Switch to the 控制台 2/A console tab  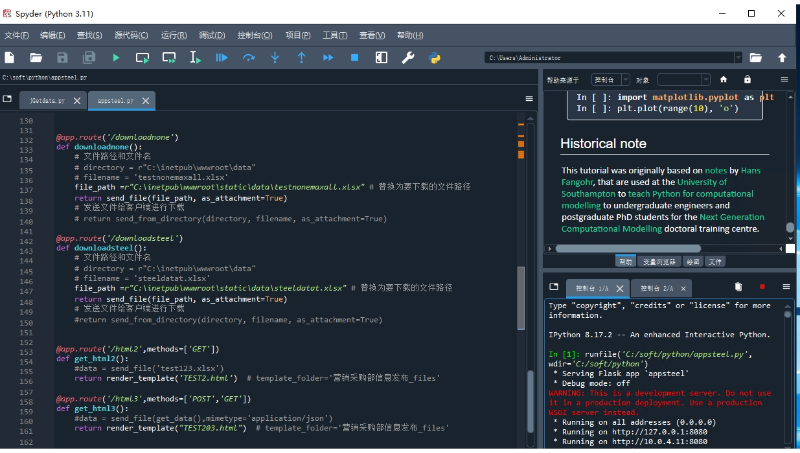click(657, 288)
